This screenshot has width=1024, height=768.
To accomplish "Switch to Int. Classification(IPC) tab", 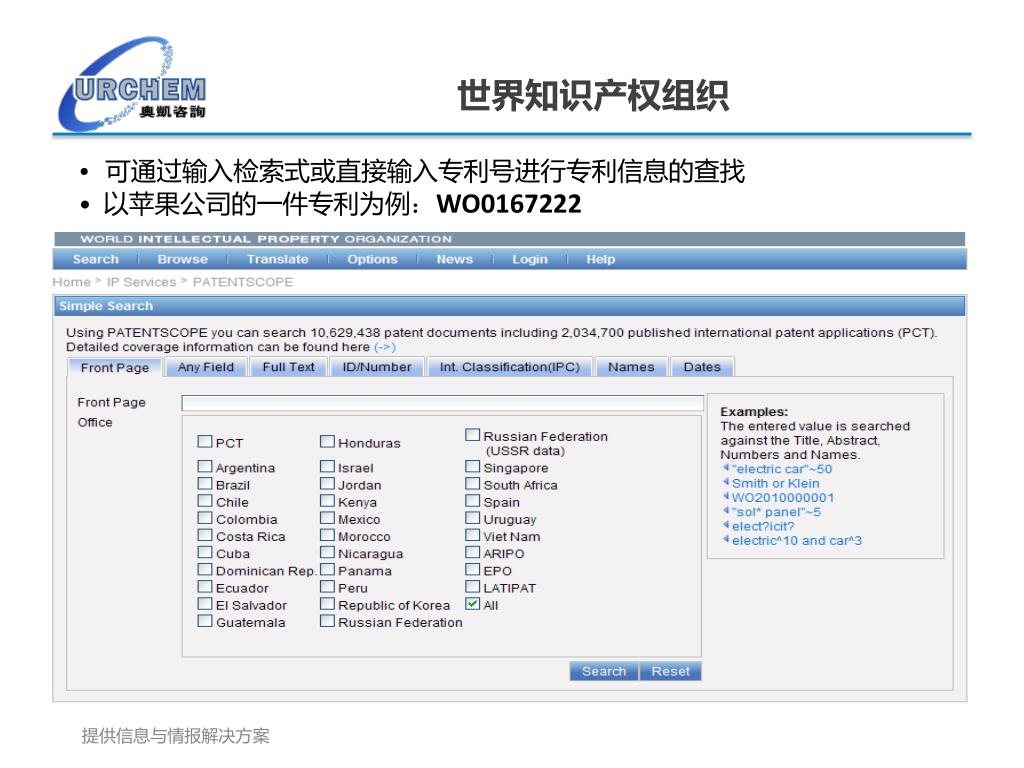I will (x=509, y=367).
